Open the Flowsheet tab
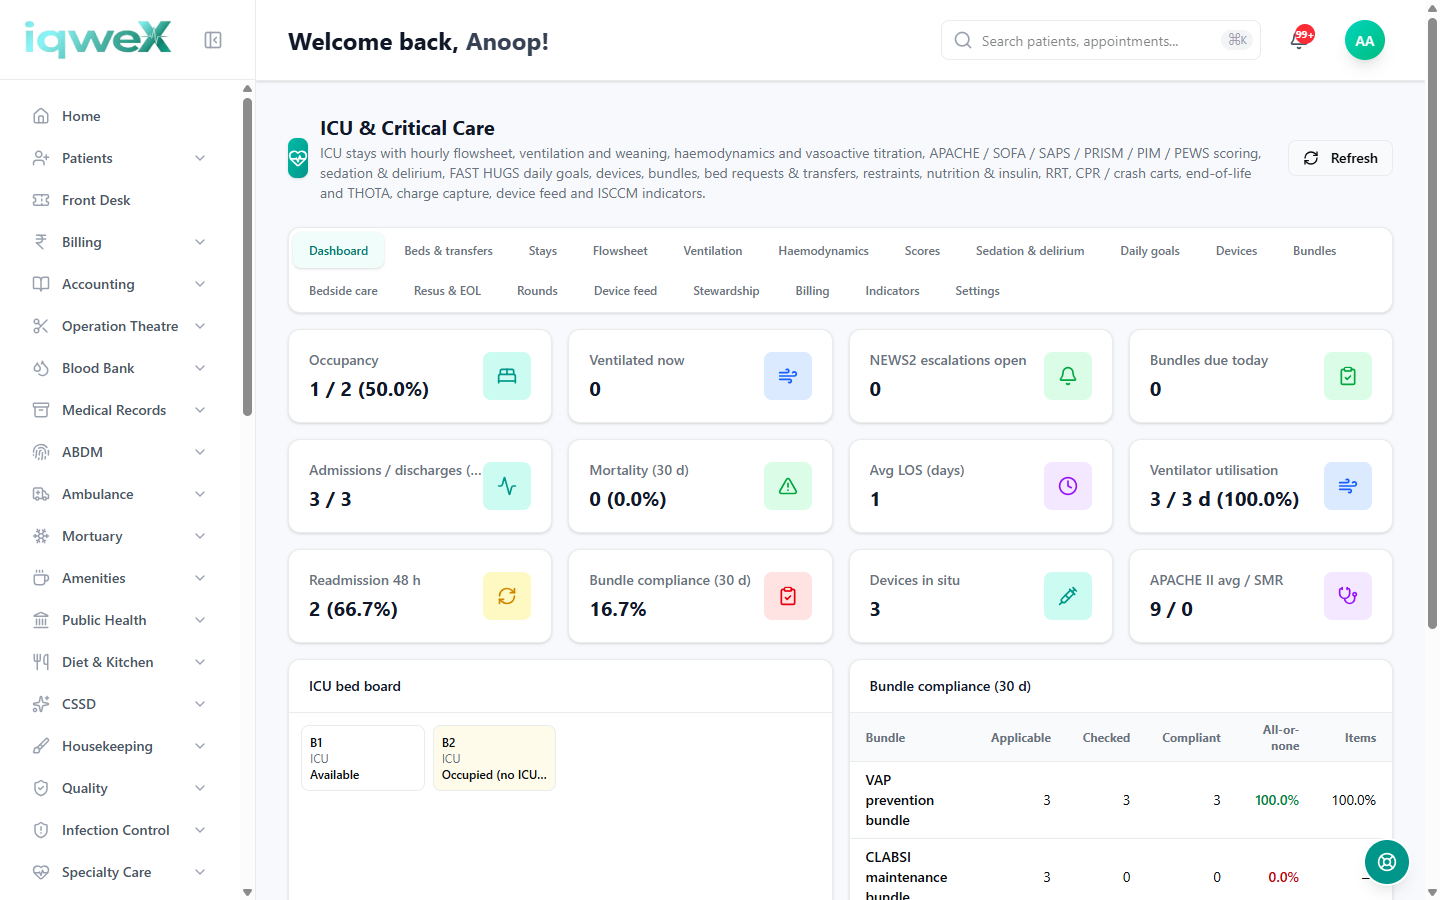 [x=620, y=251]
